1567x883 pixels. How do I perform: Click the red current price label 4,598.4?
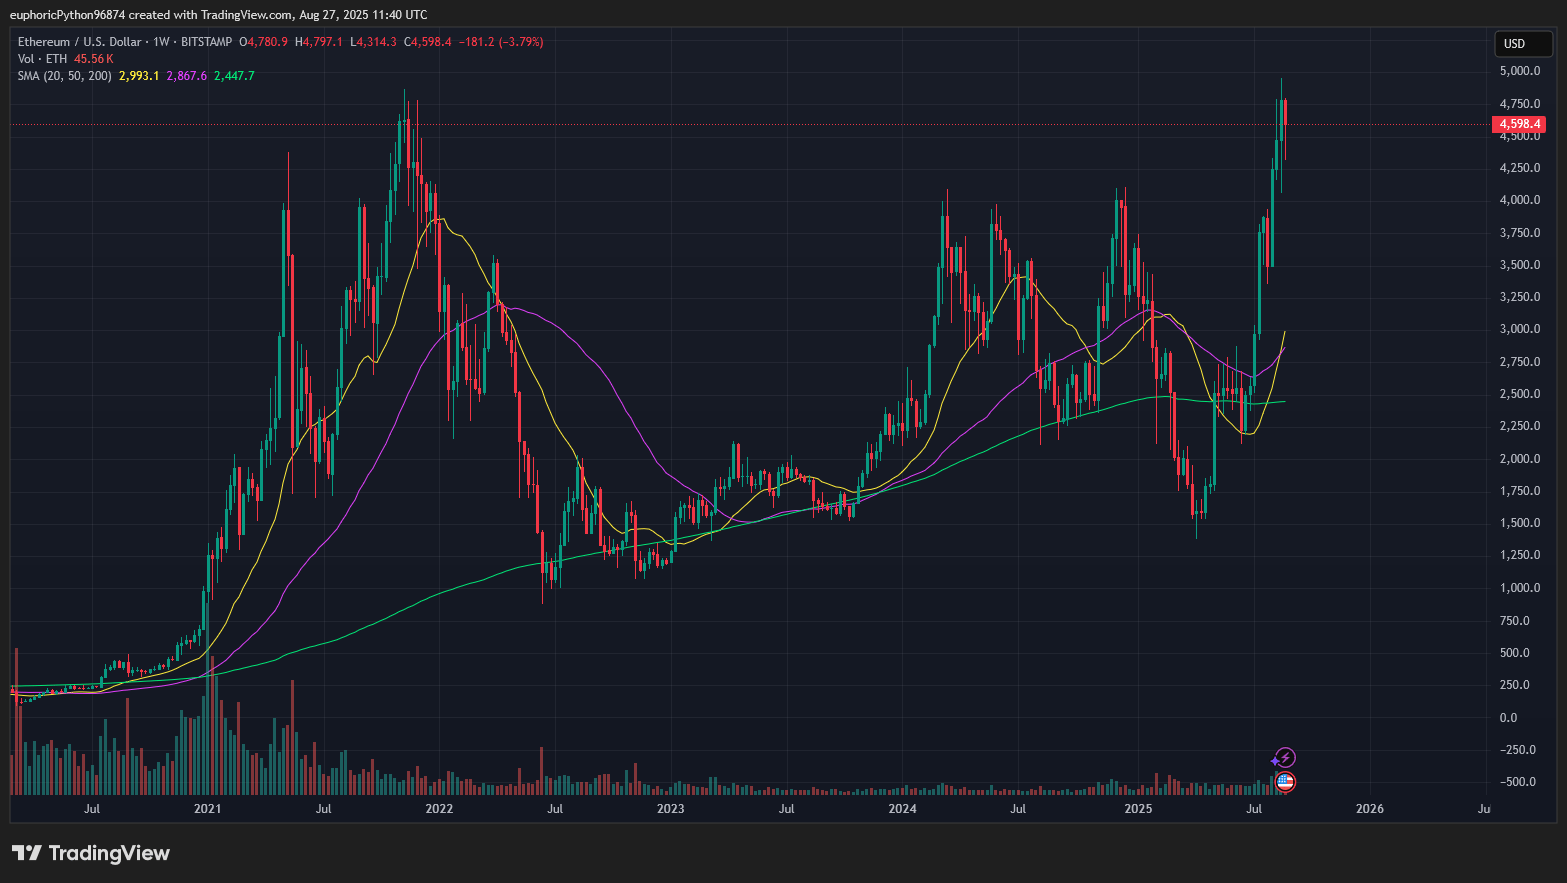[1519, 124]
